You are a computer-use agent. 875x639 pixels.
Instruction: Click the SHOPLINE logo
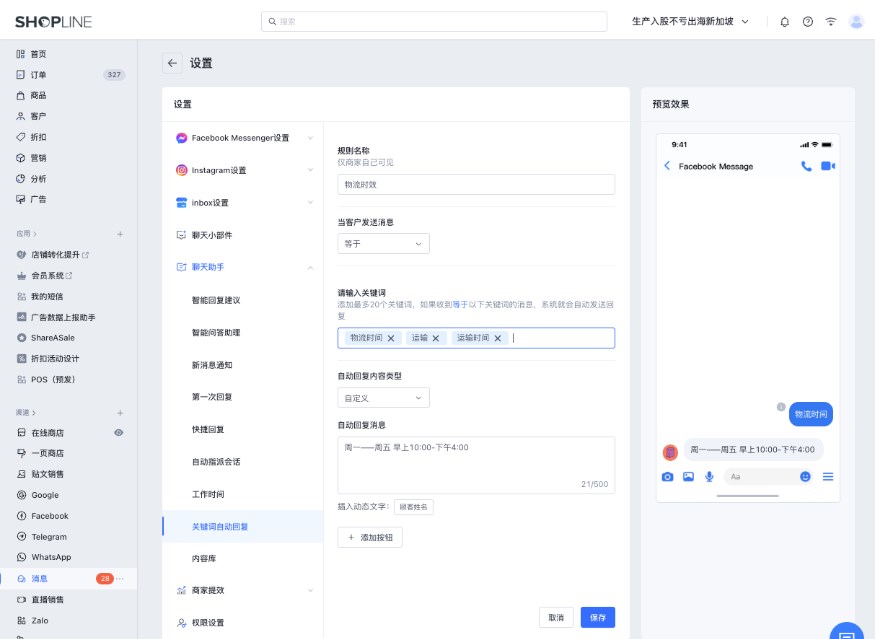[54, 22]
